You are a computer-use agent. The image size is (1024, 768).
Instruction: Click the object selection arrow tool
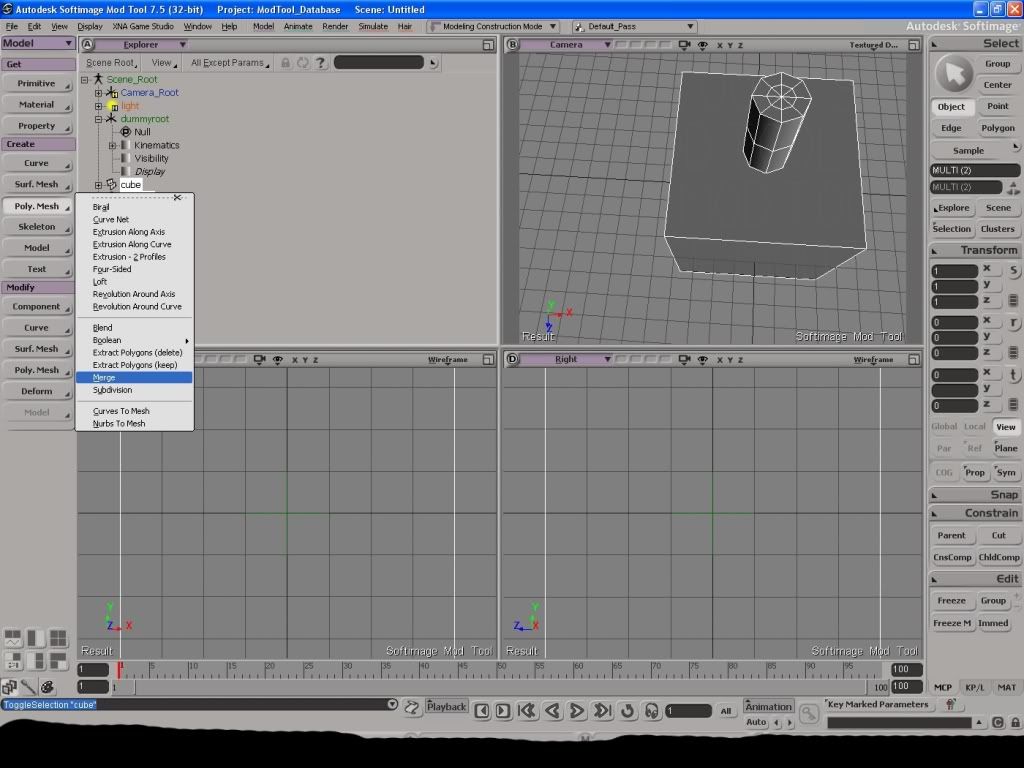pyautogui.click(x=954, y=74)
